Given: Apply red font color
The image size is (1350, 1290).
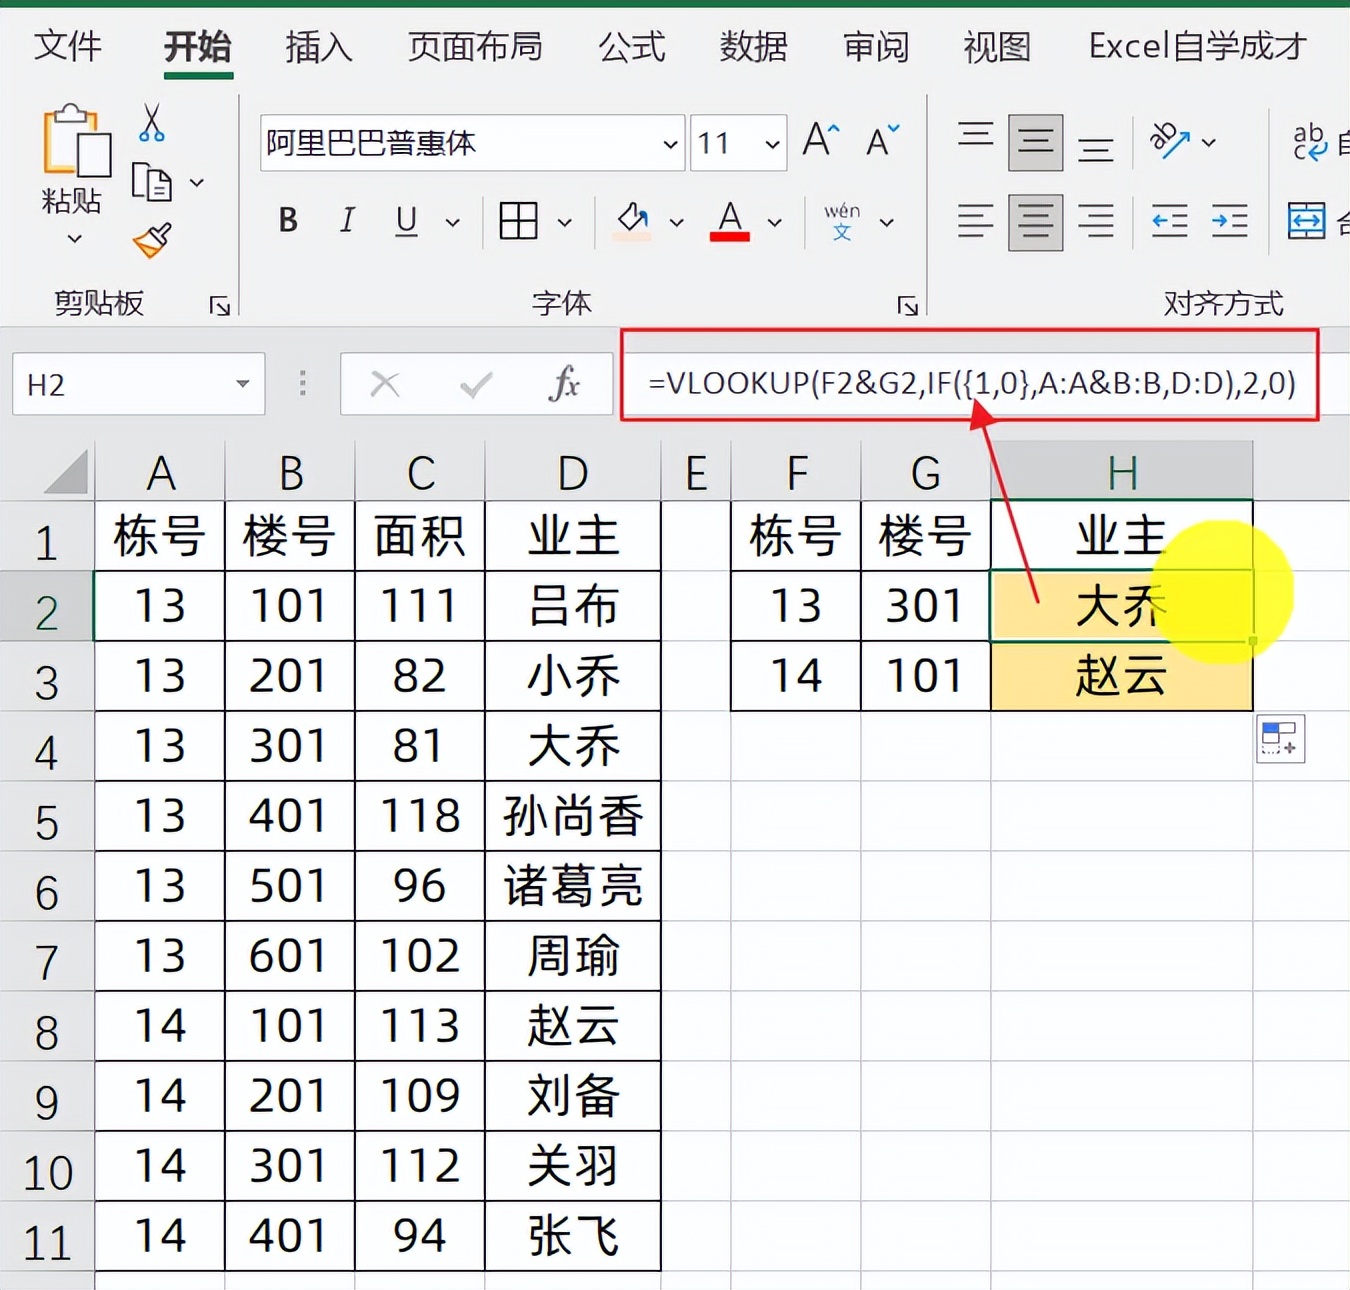Looking at the screenshot, I should click(x=730, y=220).
